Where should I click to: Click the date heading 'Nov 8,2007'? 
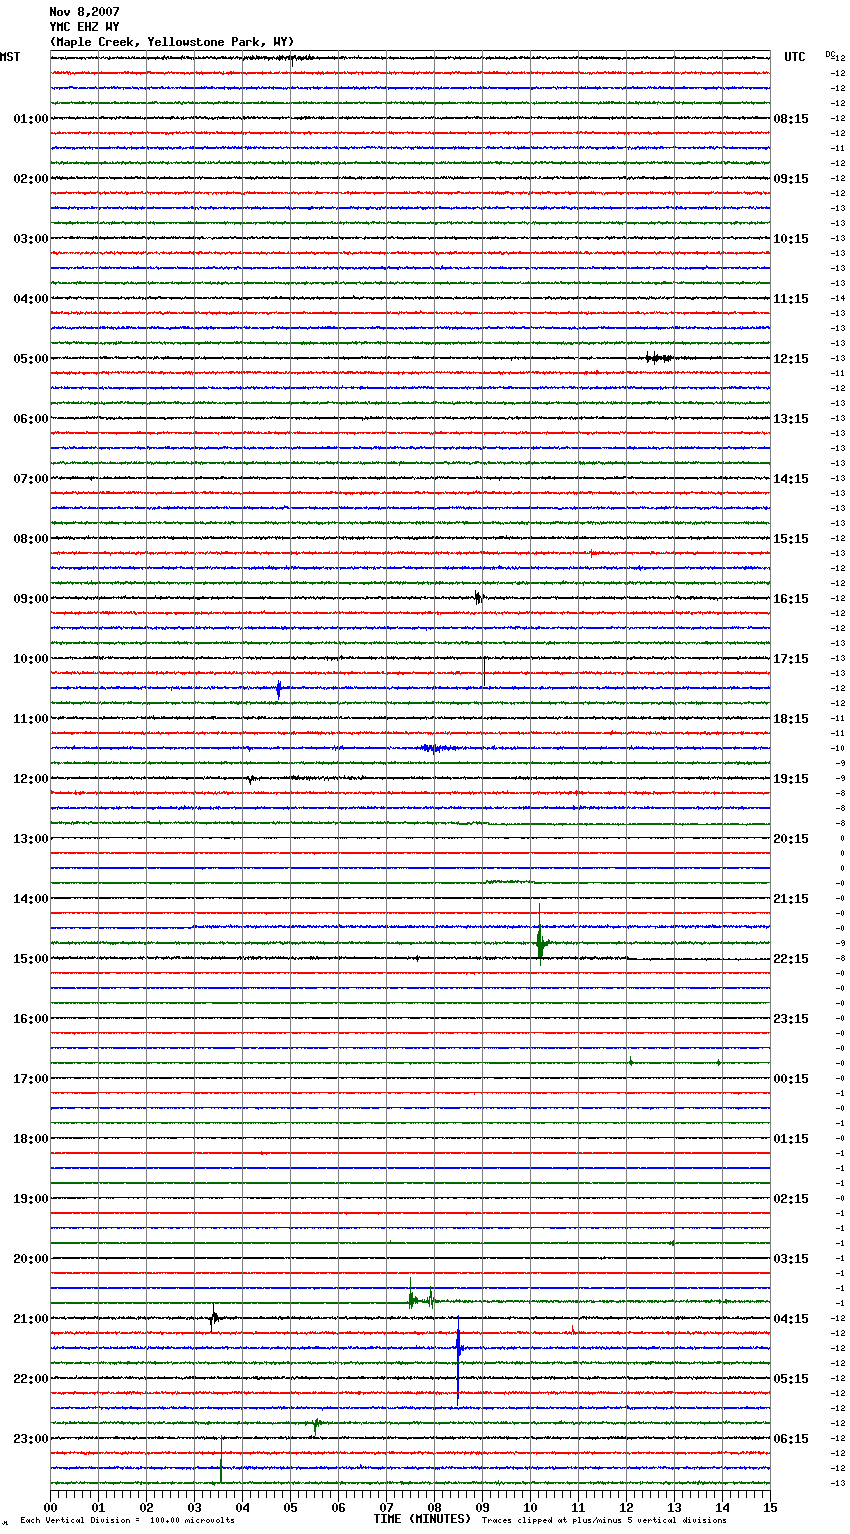84,12
